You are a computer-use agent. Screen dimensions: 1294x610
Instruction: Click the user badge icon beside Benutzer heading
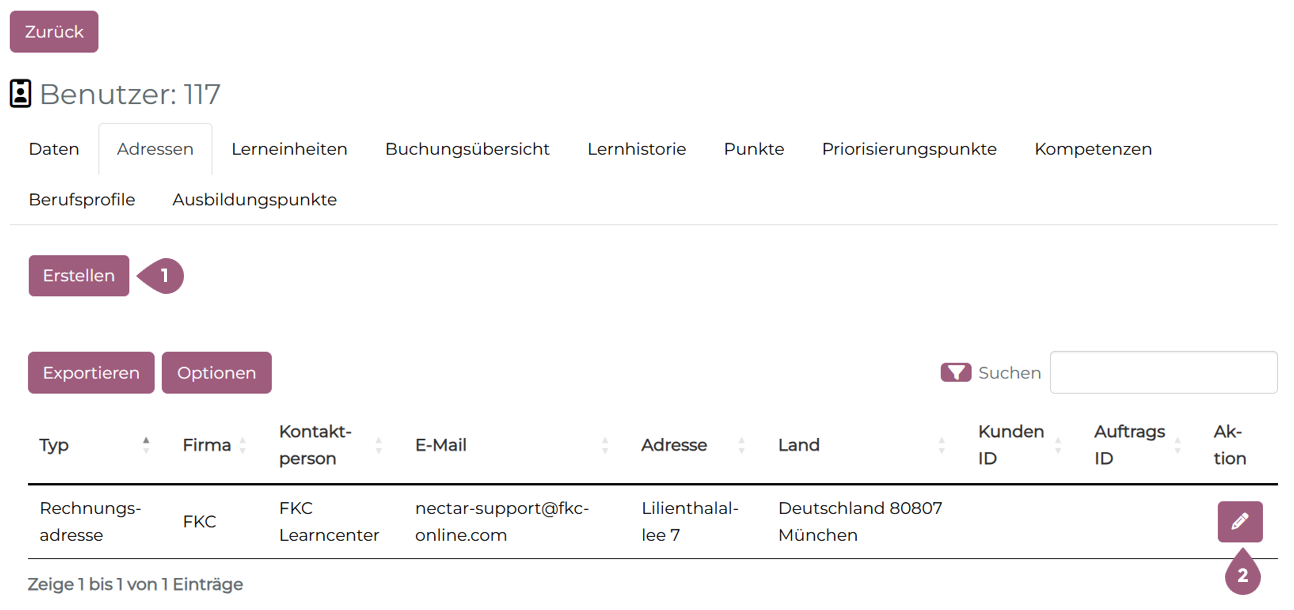[20, 94]
